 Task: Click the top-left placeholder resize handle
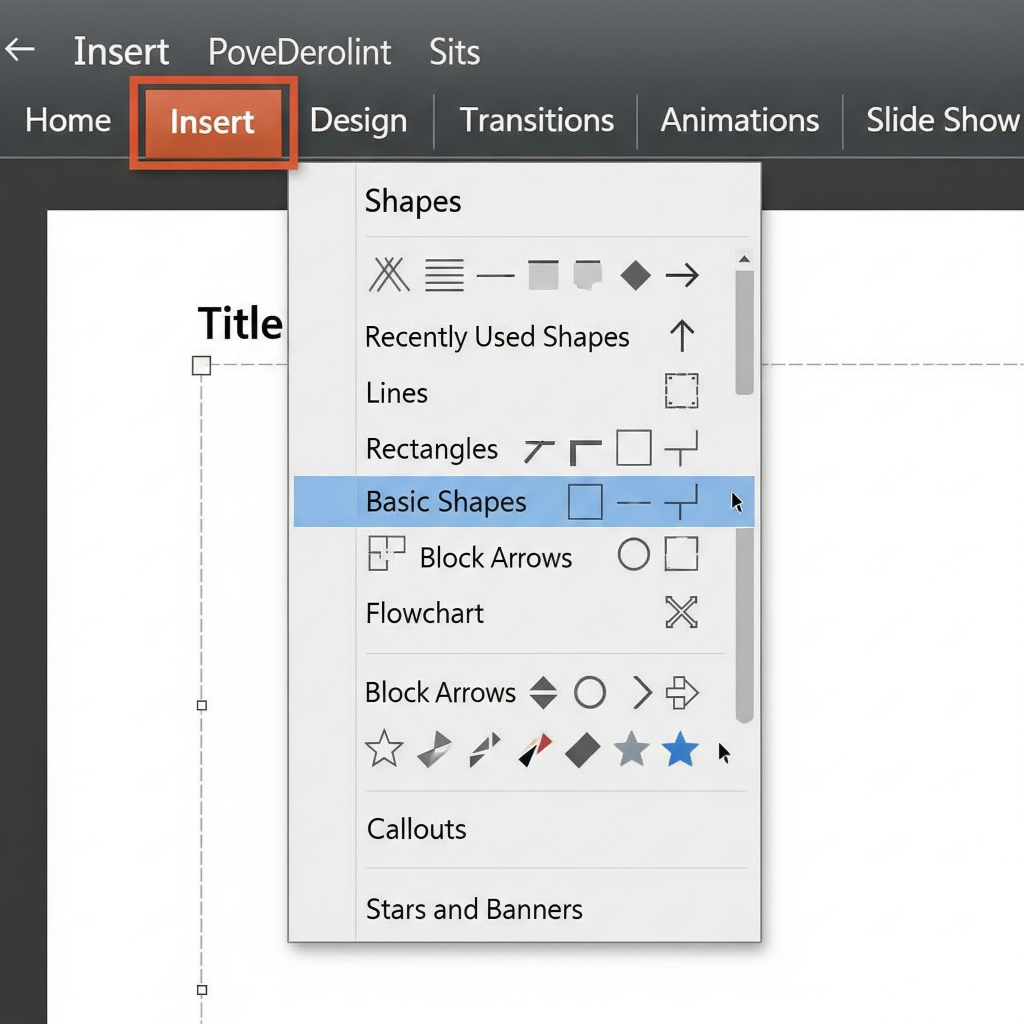(201, 365)
